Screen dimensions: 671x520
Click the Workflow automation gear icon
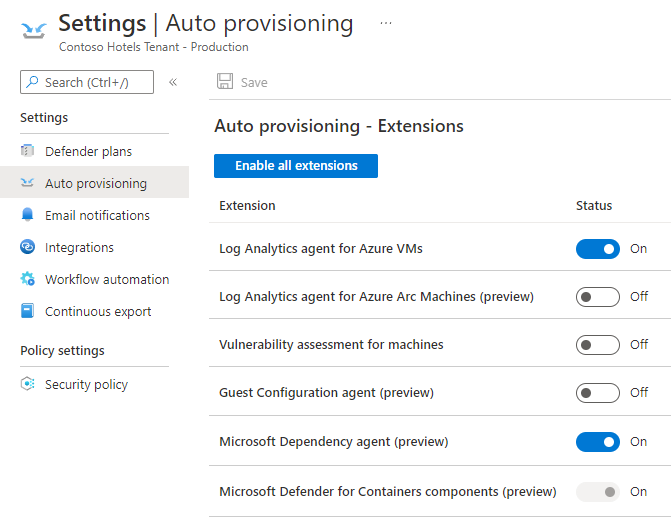click(x=27, y=279)
